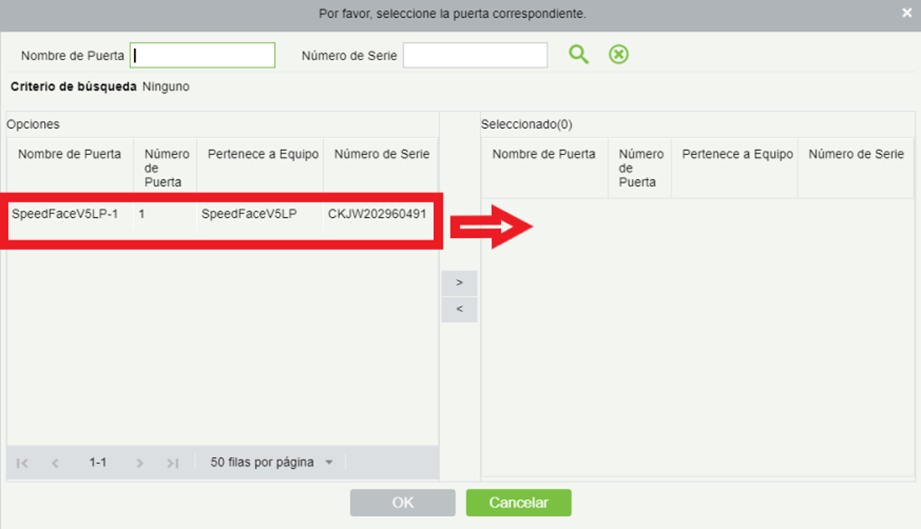The image size is (921, 529).
Task: Click the green magnifier search icon
Action: (x=579, y=55)
